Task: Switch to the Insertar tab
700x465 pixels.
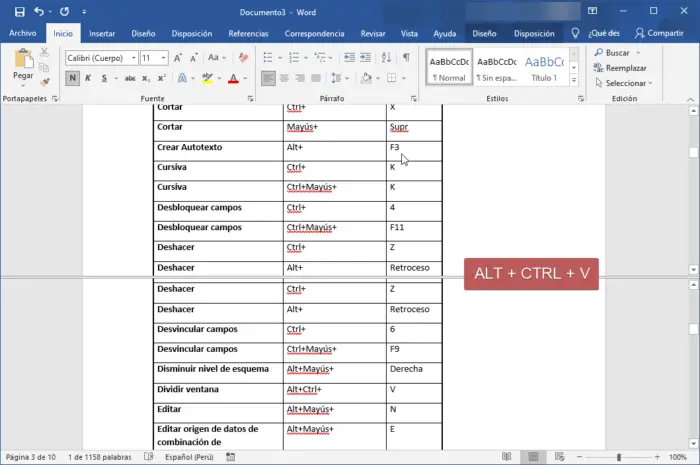Action: (x=102, y=33)
